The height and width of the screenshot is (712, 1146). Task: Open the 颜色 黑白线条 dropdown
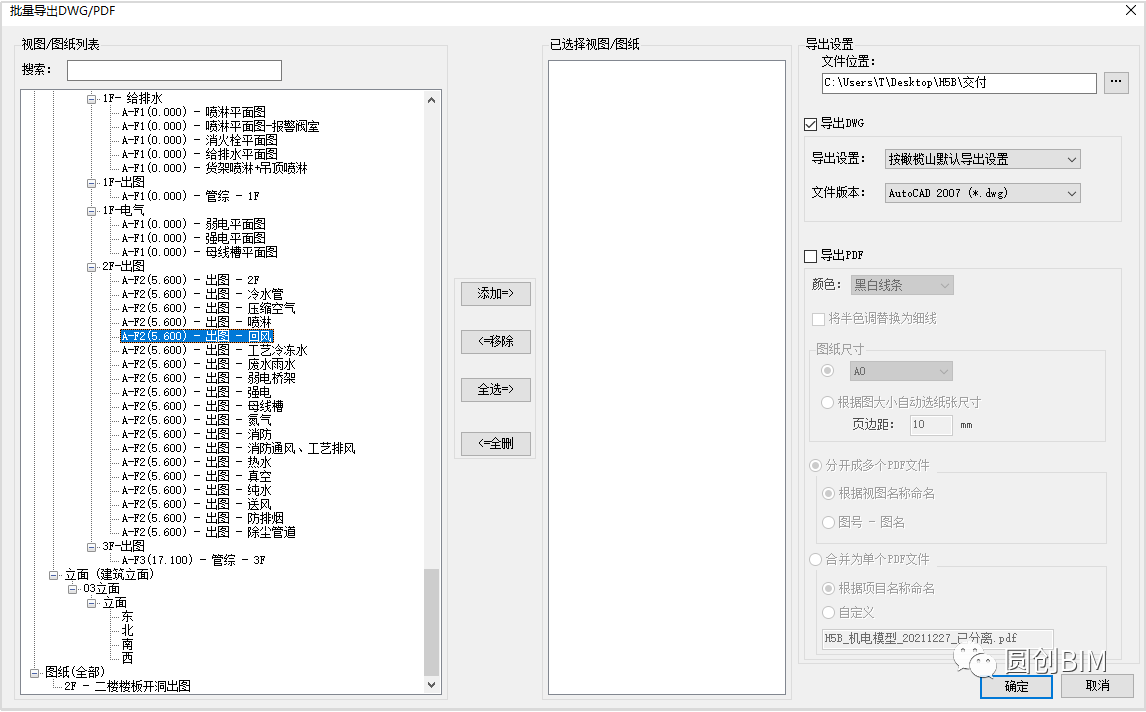pyautogui.click(x=902, y=285)
